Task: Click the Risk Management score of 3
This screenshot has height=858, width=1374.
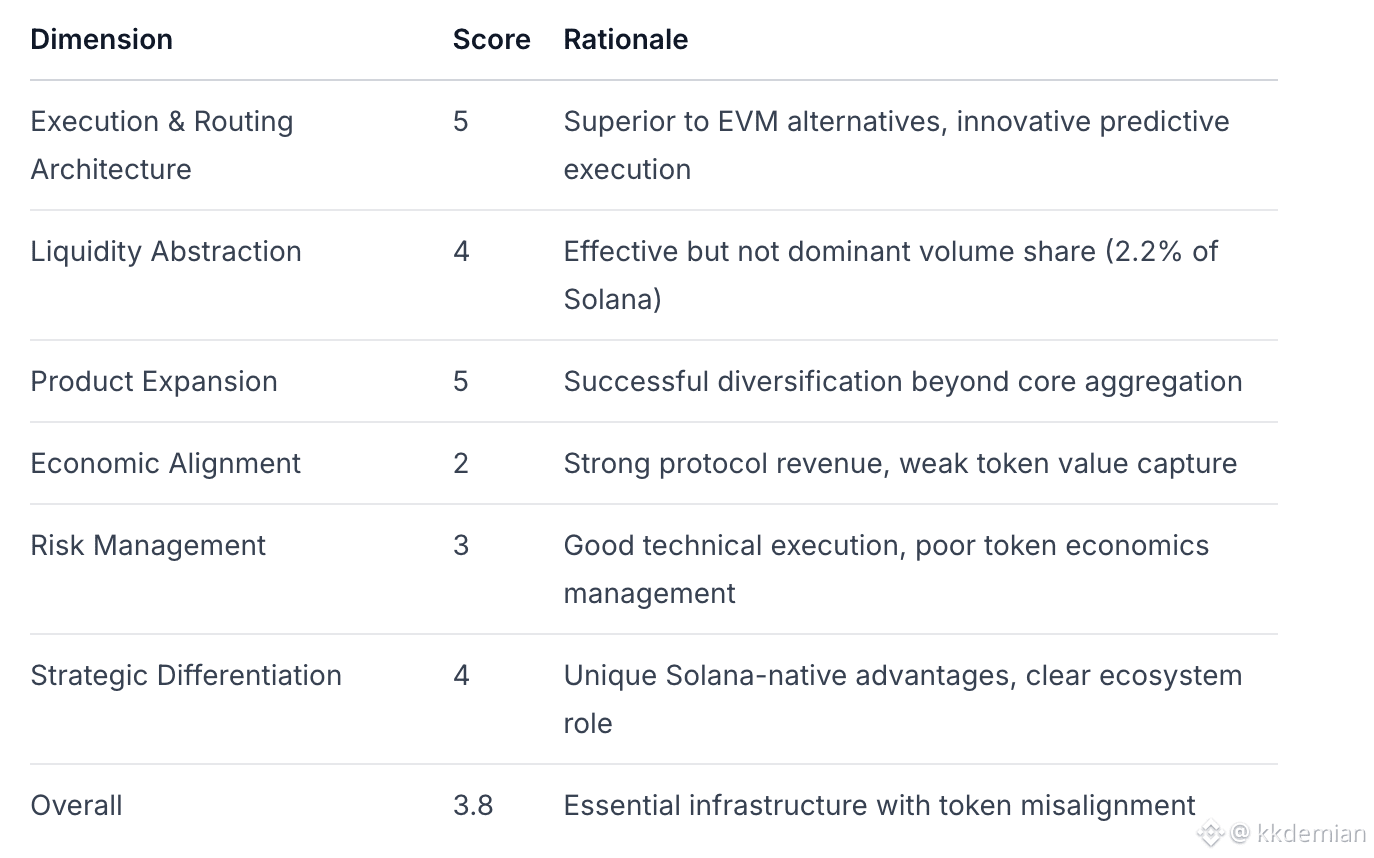Action: pyautogui.click(x=461, y=545)
